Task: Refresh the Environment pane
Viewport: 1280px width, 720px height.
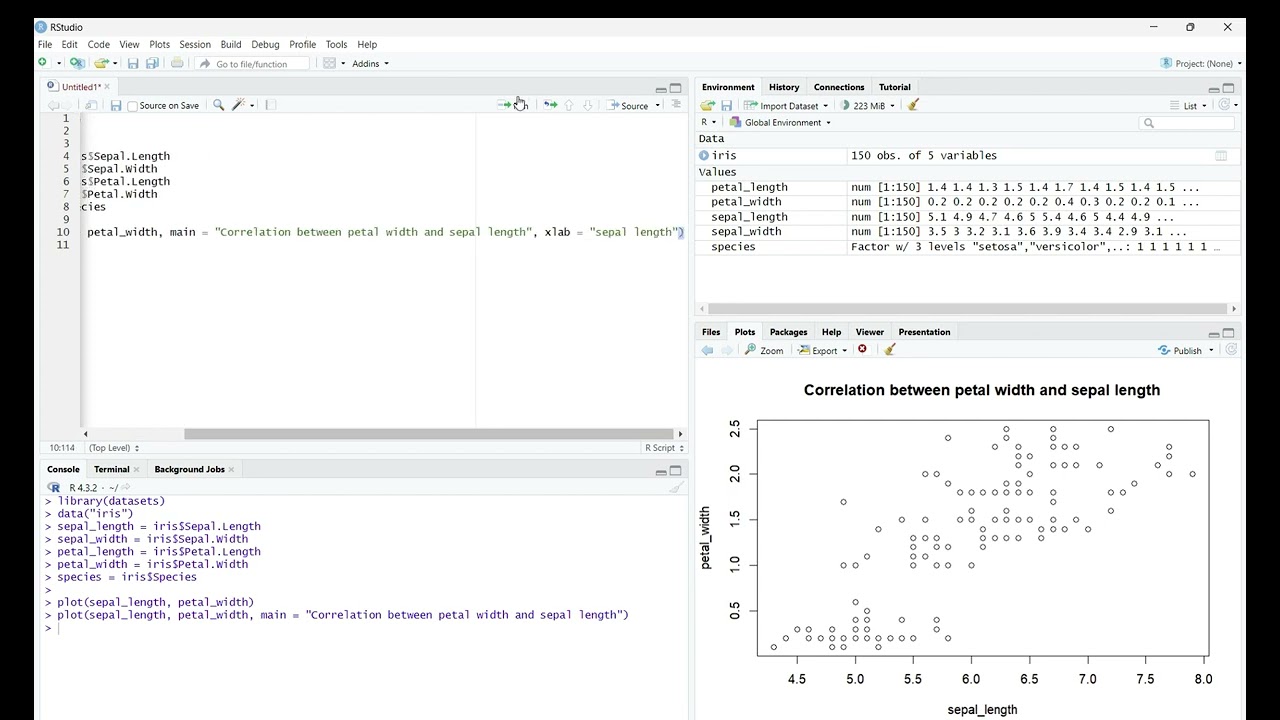Action: (x=1224, y=105)
